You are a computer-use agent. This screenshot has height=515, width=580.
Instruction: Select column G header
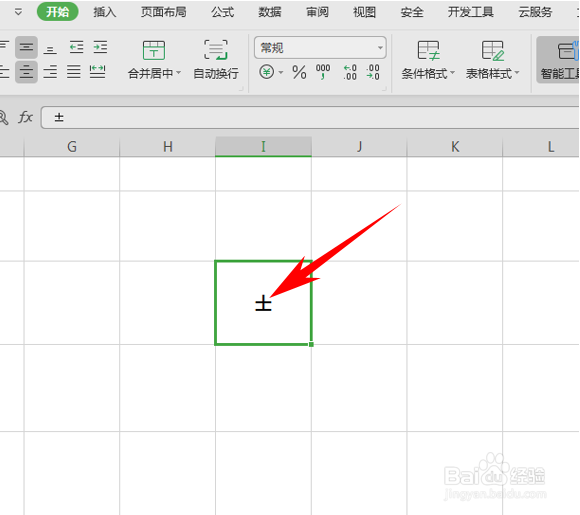coord(72,147)
